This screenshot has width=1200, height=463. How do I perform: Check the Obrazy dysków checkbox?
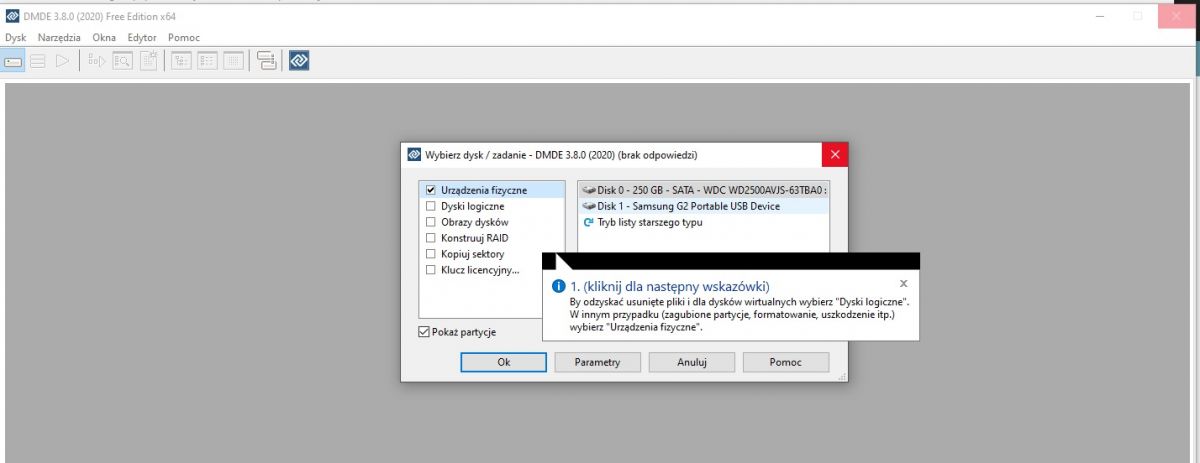(x=431, y=222)
